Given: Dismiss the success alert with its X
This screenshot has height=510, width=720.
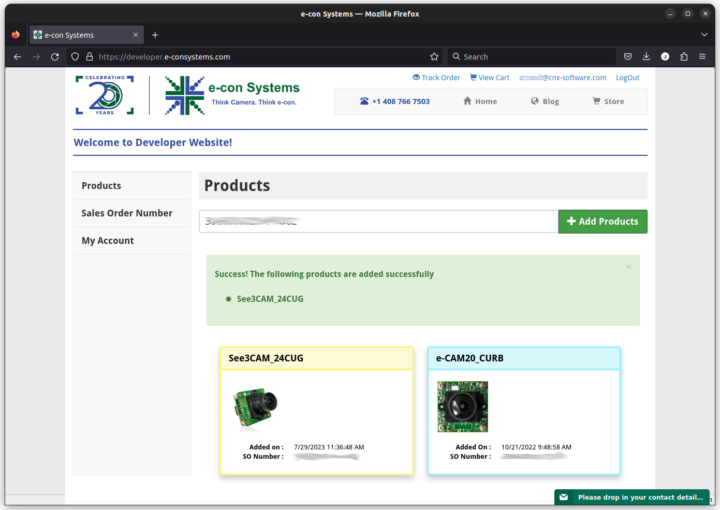Looking at the screenshot, I should point(629,267).
